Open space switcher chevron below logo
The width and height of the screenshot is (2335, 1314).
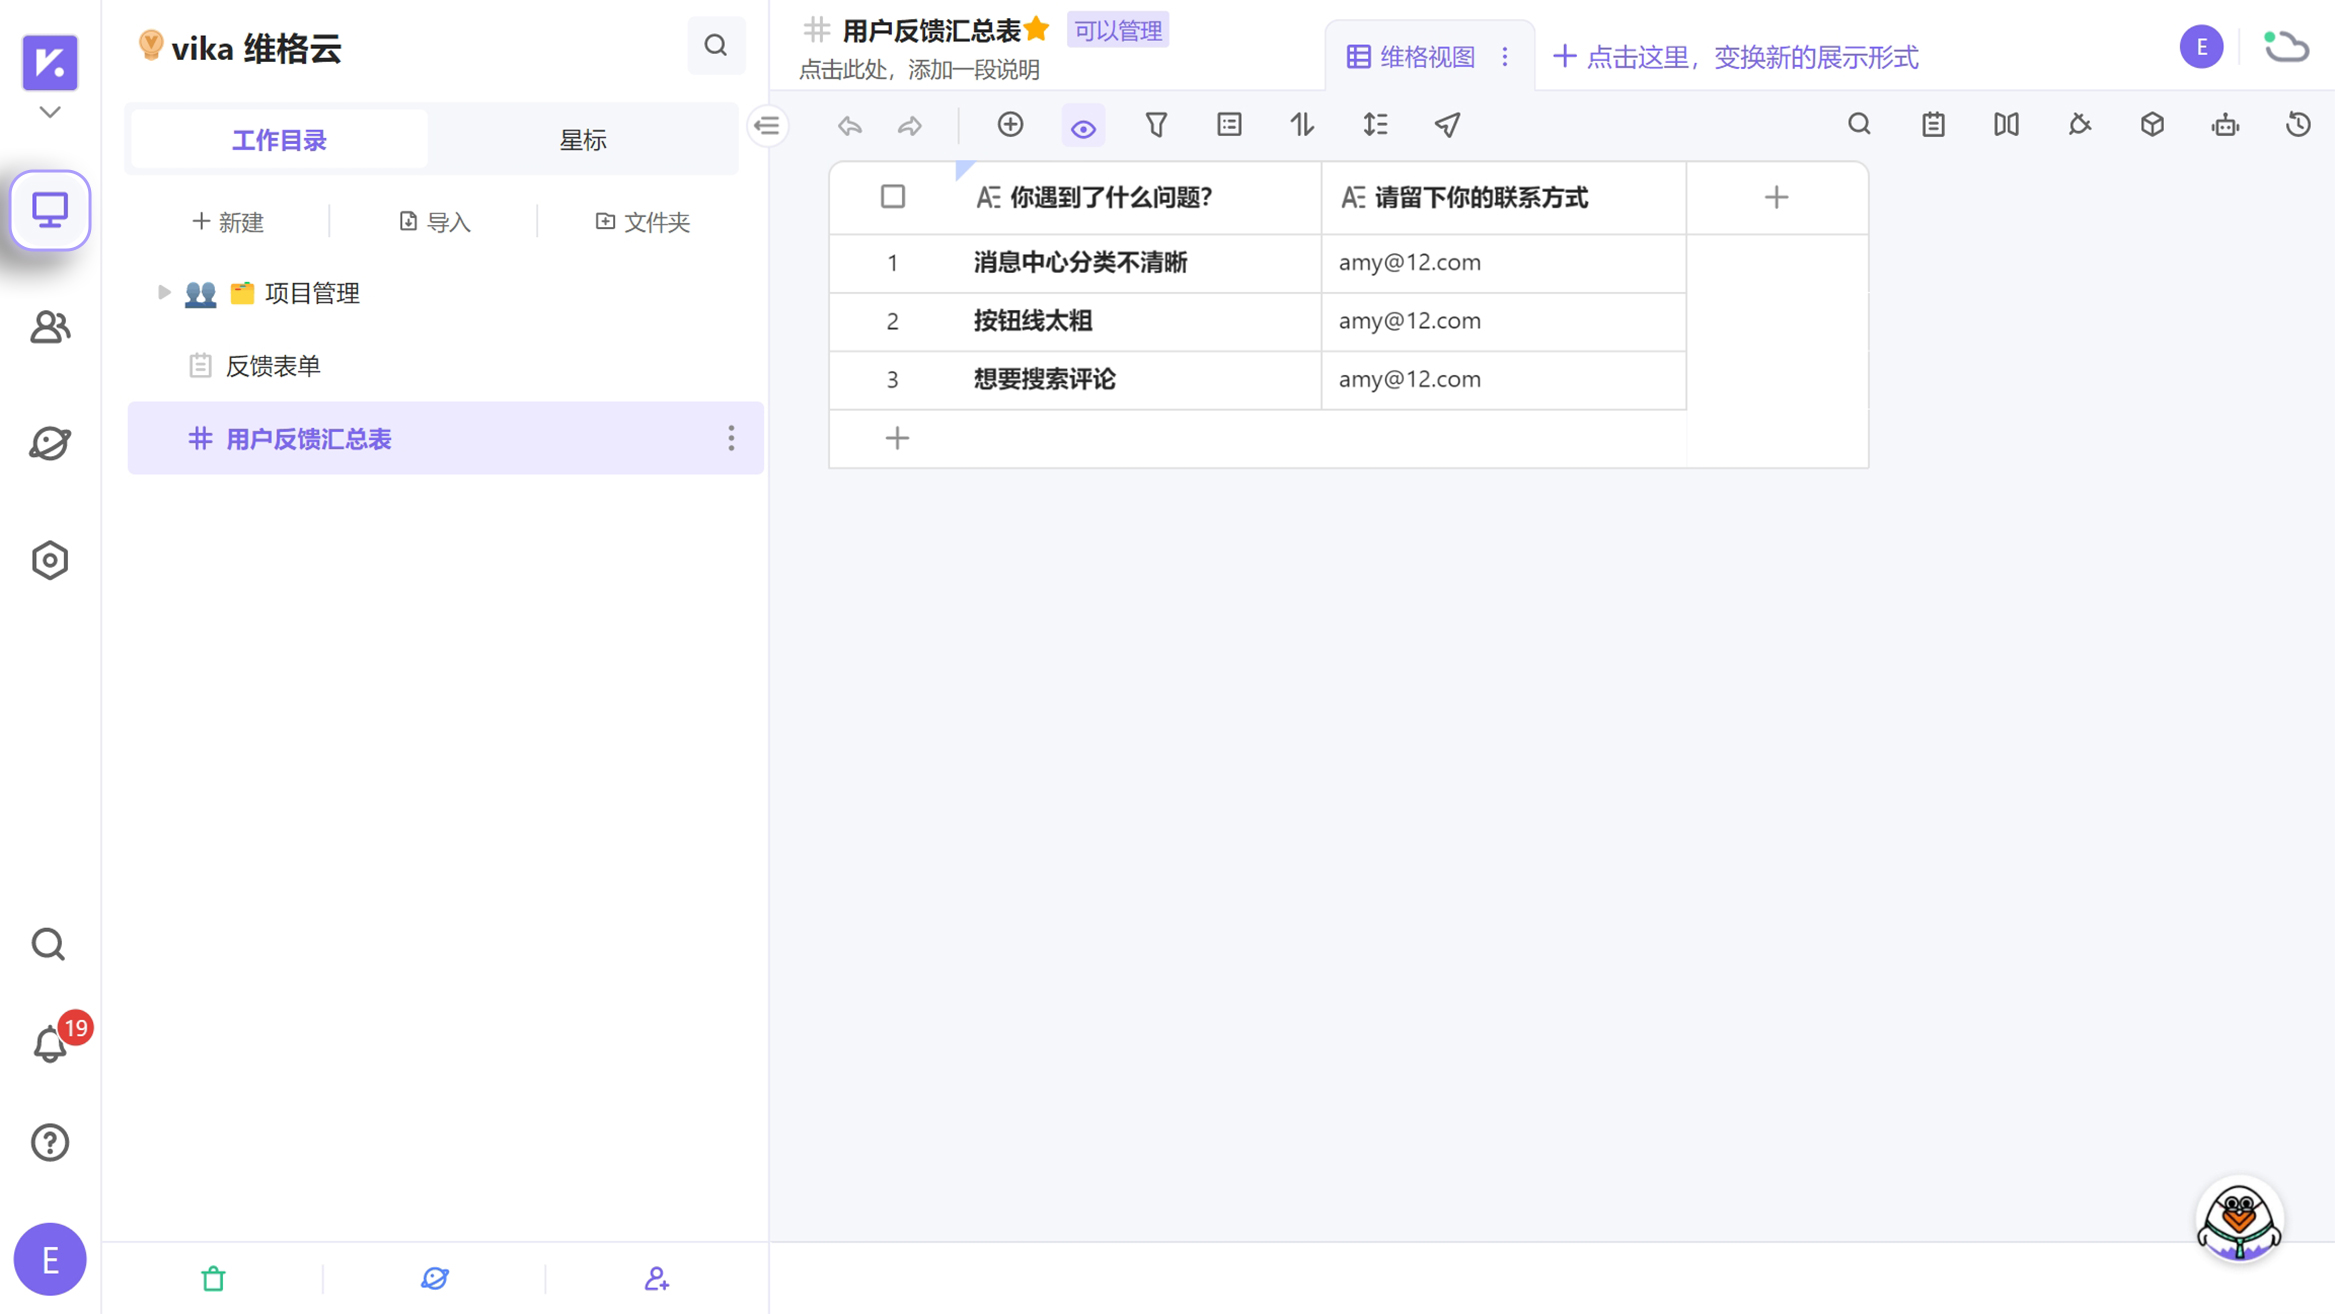[50, 112]
